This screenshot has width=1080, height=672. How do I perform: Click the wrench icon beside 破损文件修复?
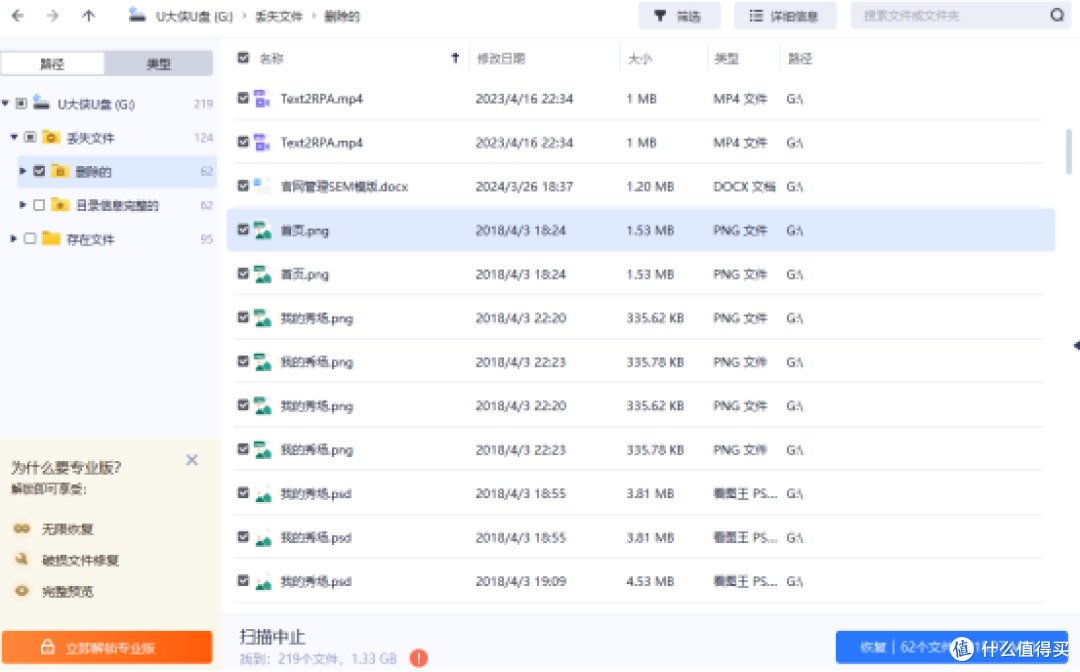point(22,559)
